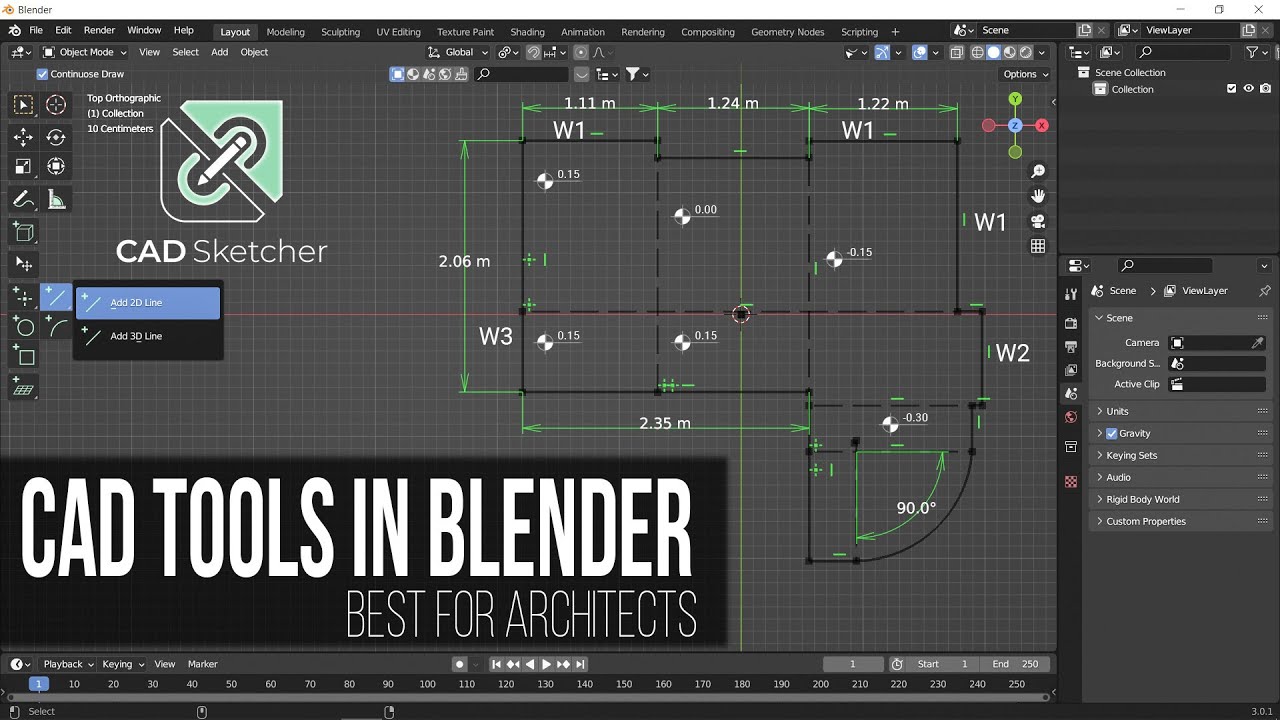Open the viewport Options dropdown
This screenshot has width=1280, height=720.
click(1026, 74)
